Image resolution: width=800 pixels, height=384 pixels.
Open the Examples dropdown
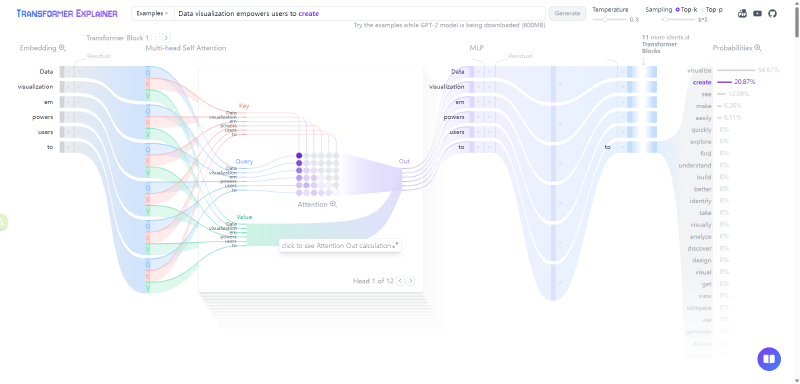[153, 13]
